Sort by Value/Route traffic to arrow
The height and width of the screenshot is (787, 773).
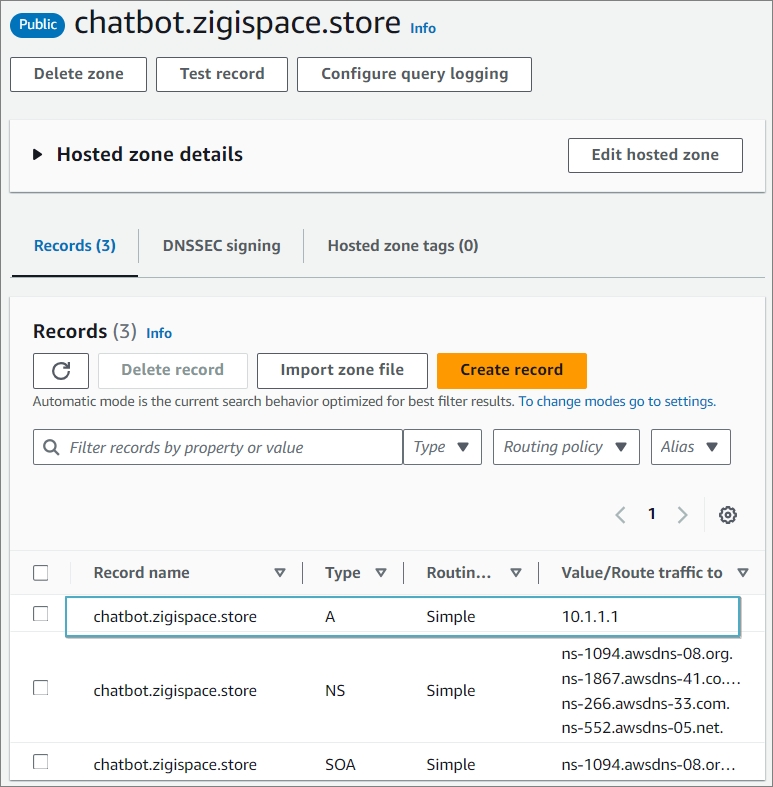tap(743, 572)
